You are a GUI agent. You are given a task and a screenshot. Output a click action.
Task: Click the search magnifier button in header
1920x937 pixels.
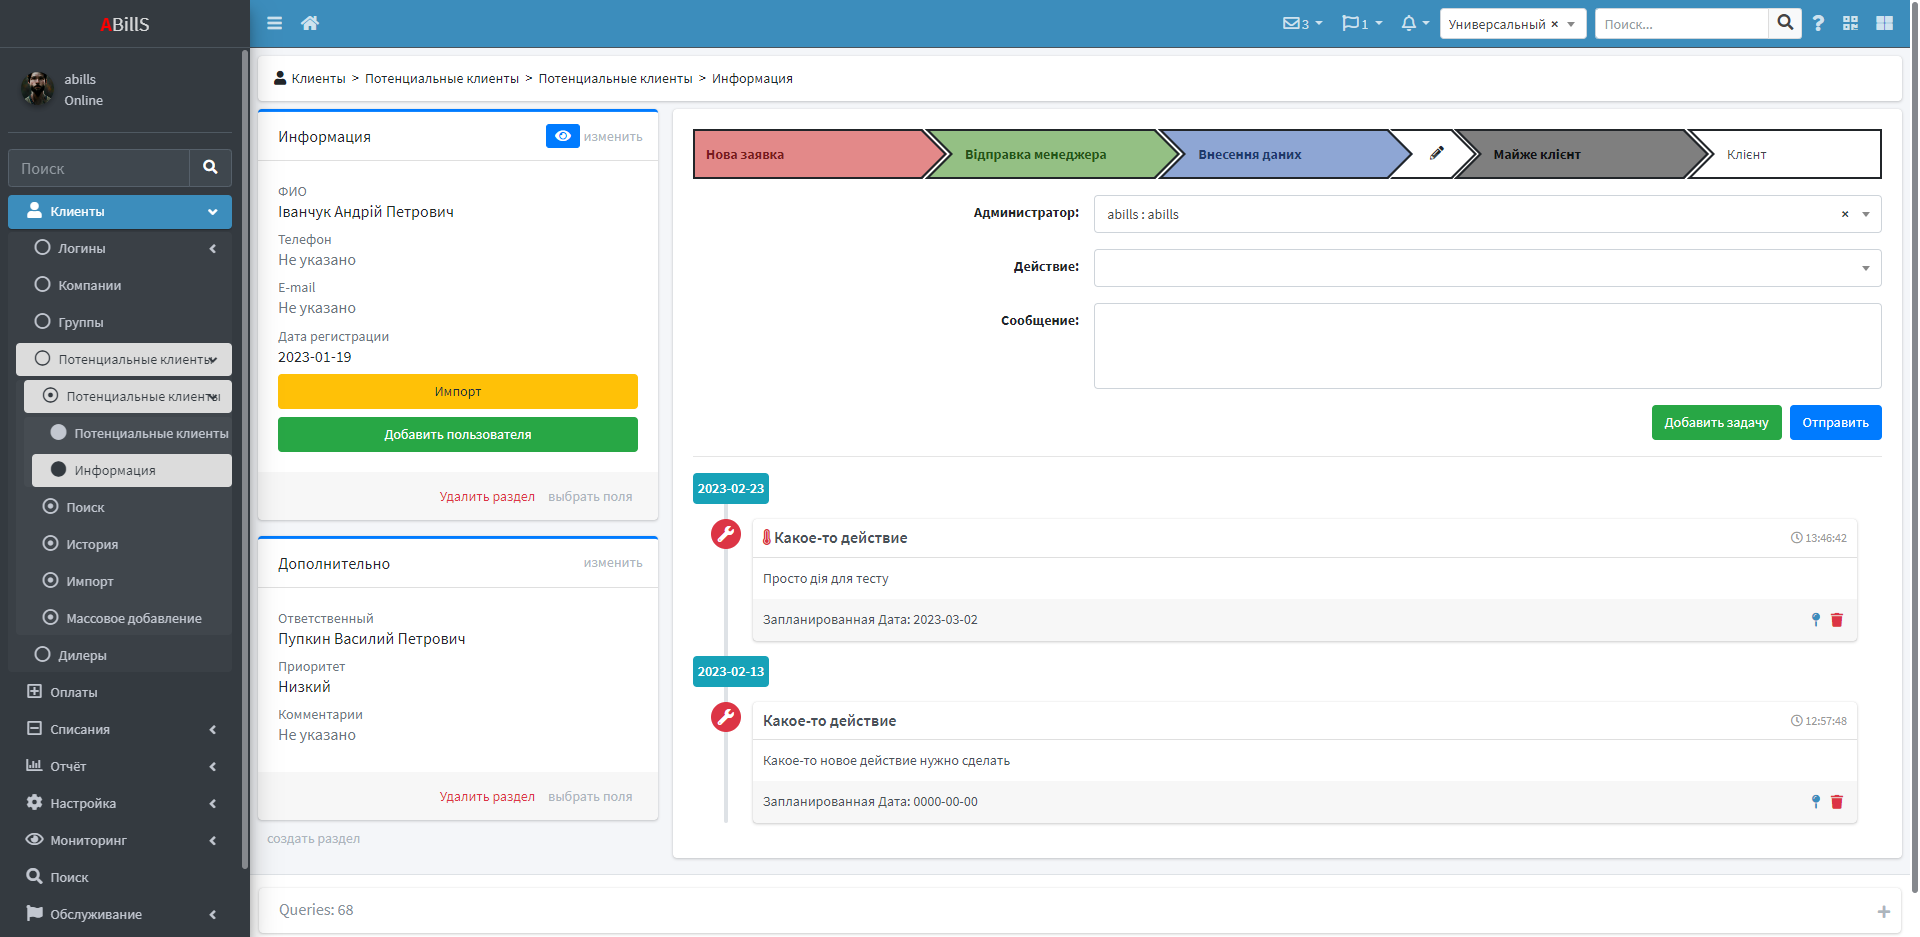(1785, 23)
